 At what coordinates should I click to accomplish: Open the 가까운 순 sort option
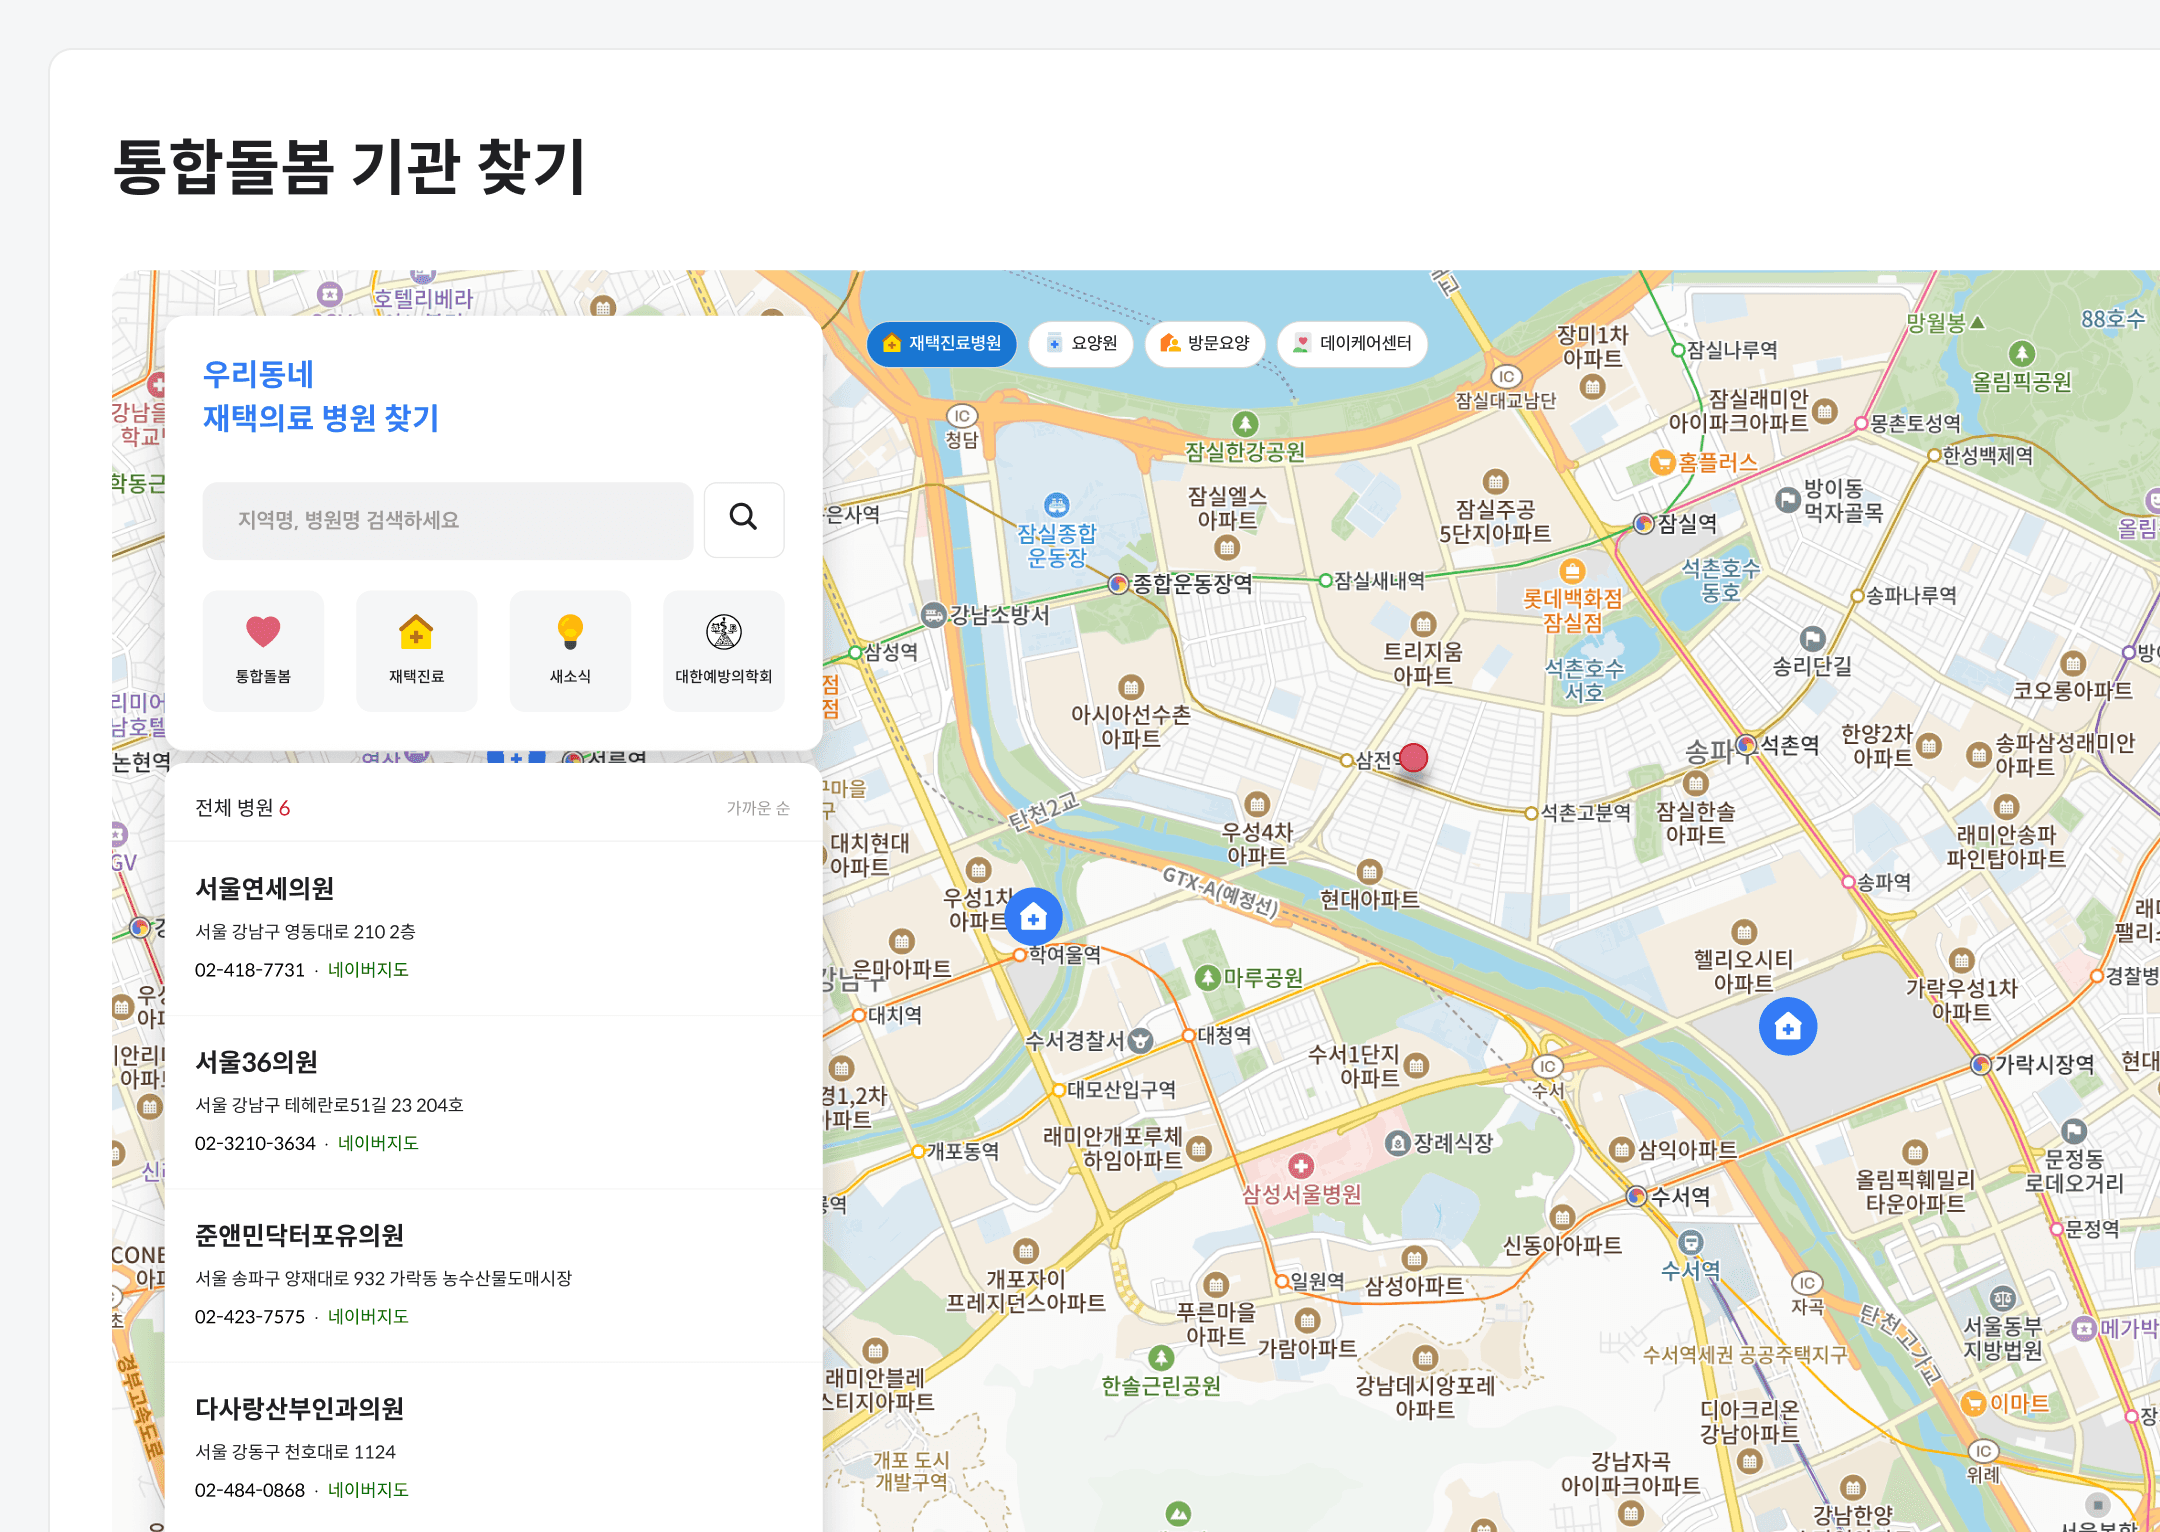click(x=757, y=808)
